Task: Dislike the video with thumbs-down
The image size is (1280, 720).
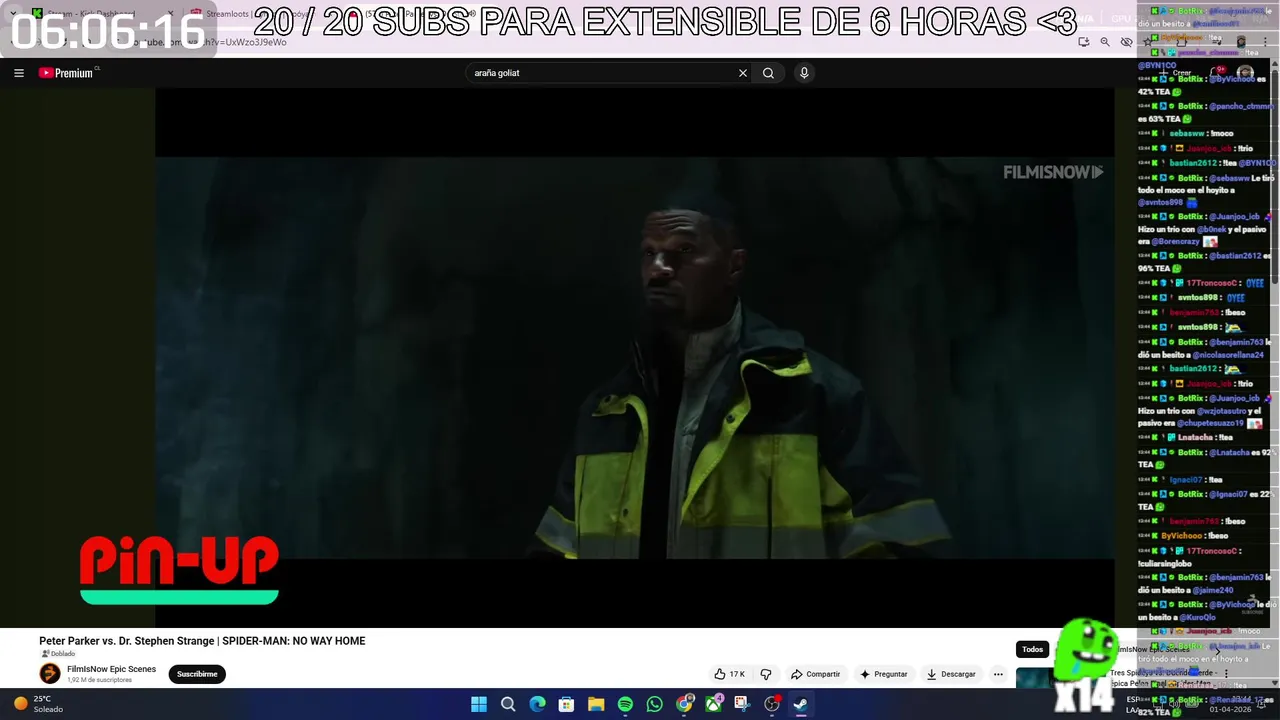Action: click(766, 674)
